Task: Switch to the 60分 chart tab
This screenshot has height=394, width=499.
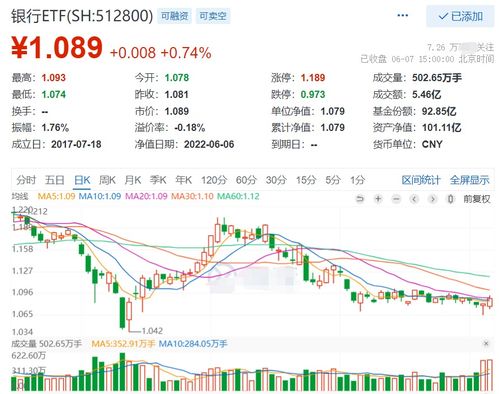Action: (x=246, y=180)
